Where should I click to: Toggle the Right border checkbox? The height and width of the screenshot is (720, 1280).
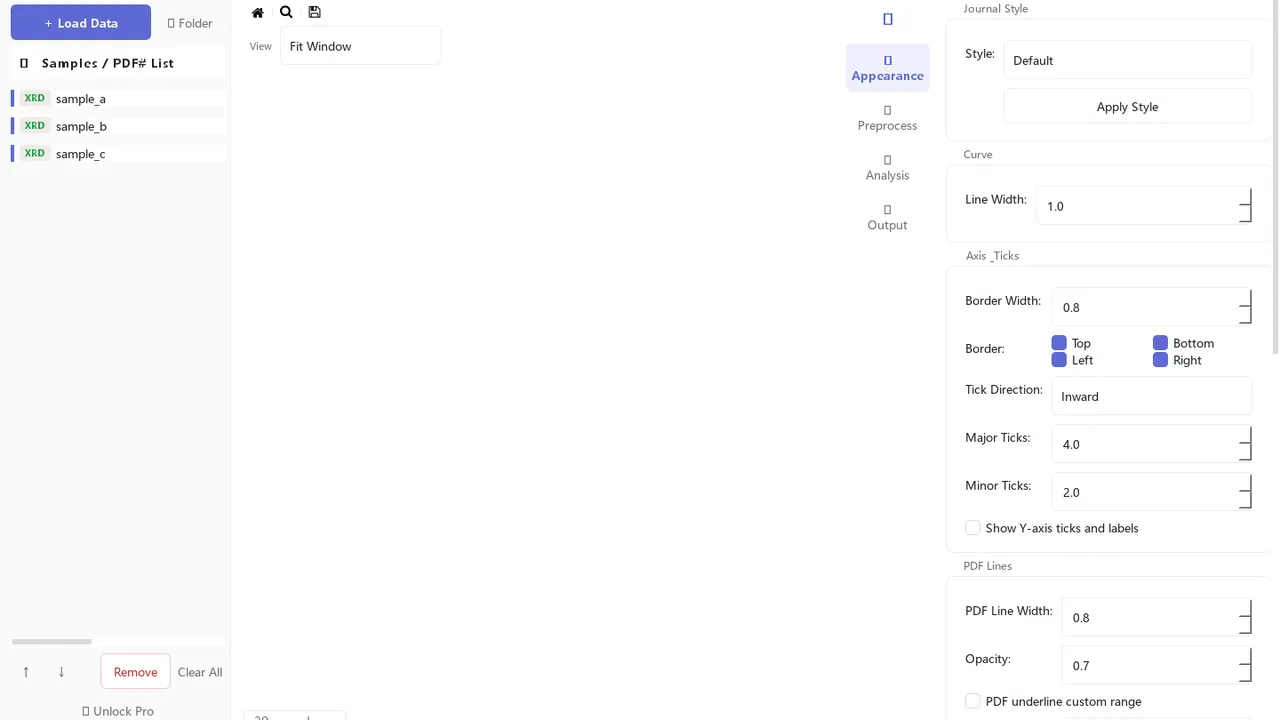(1160, 360)
